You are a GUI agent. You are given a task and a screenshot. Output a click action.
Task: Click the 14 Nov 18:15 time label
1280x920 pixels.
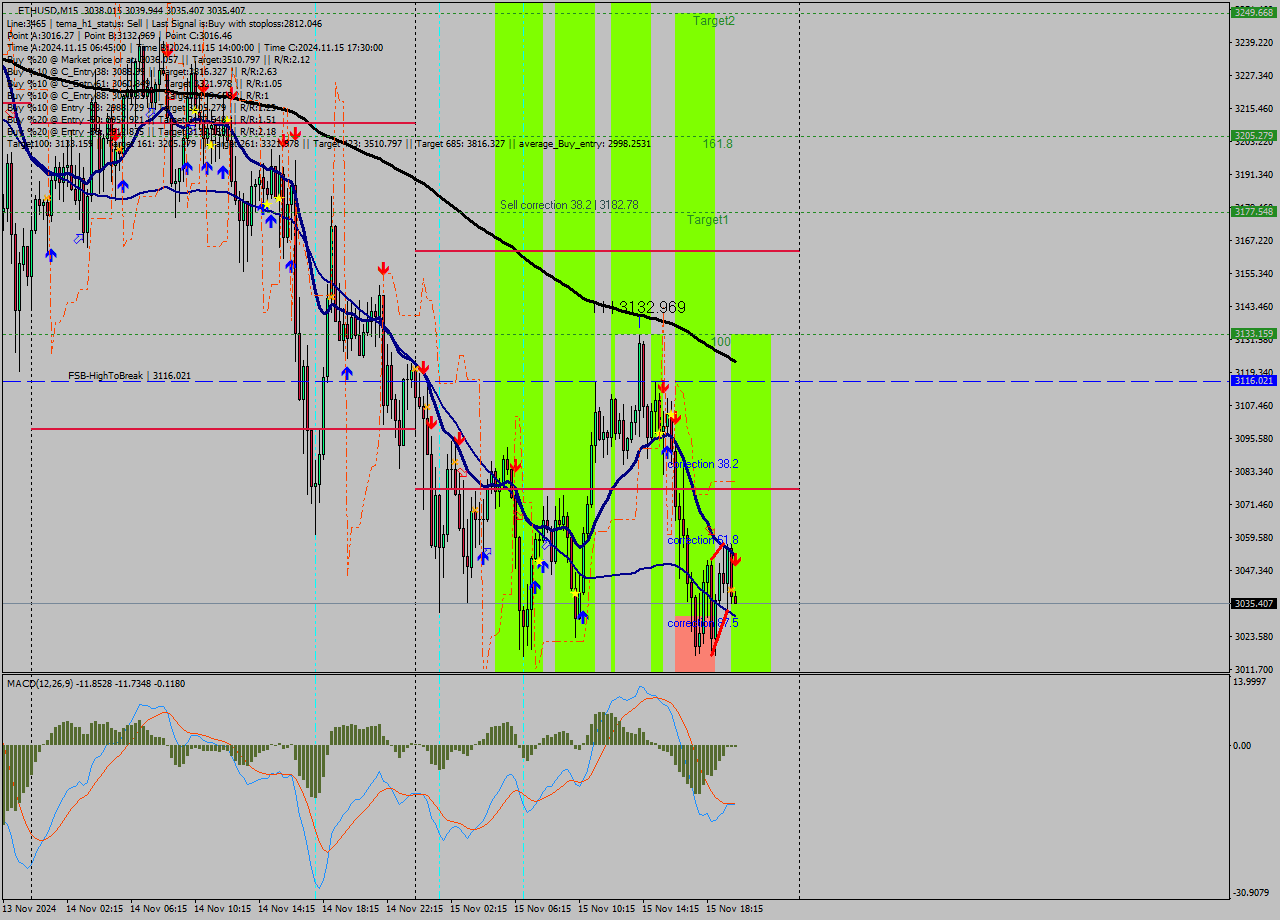350,909
